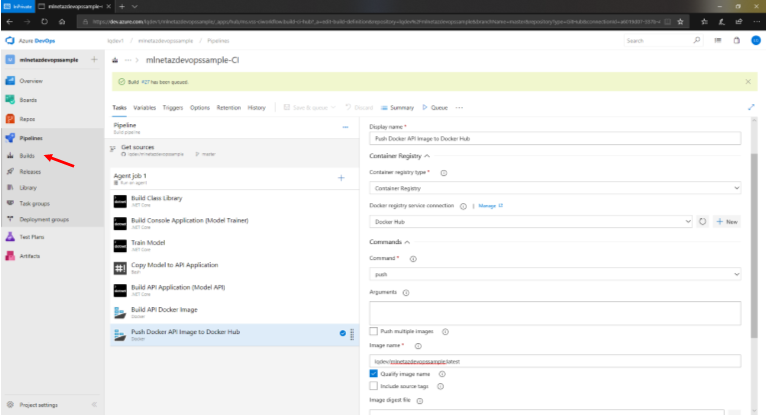Uncheck Qualify image name
Image resolution: width=766 pixels, height=415 pixels.
click(374, 373)
